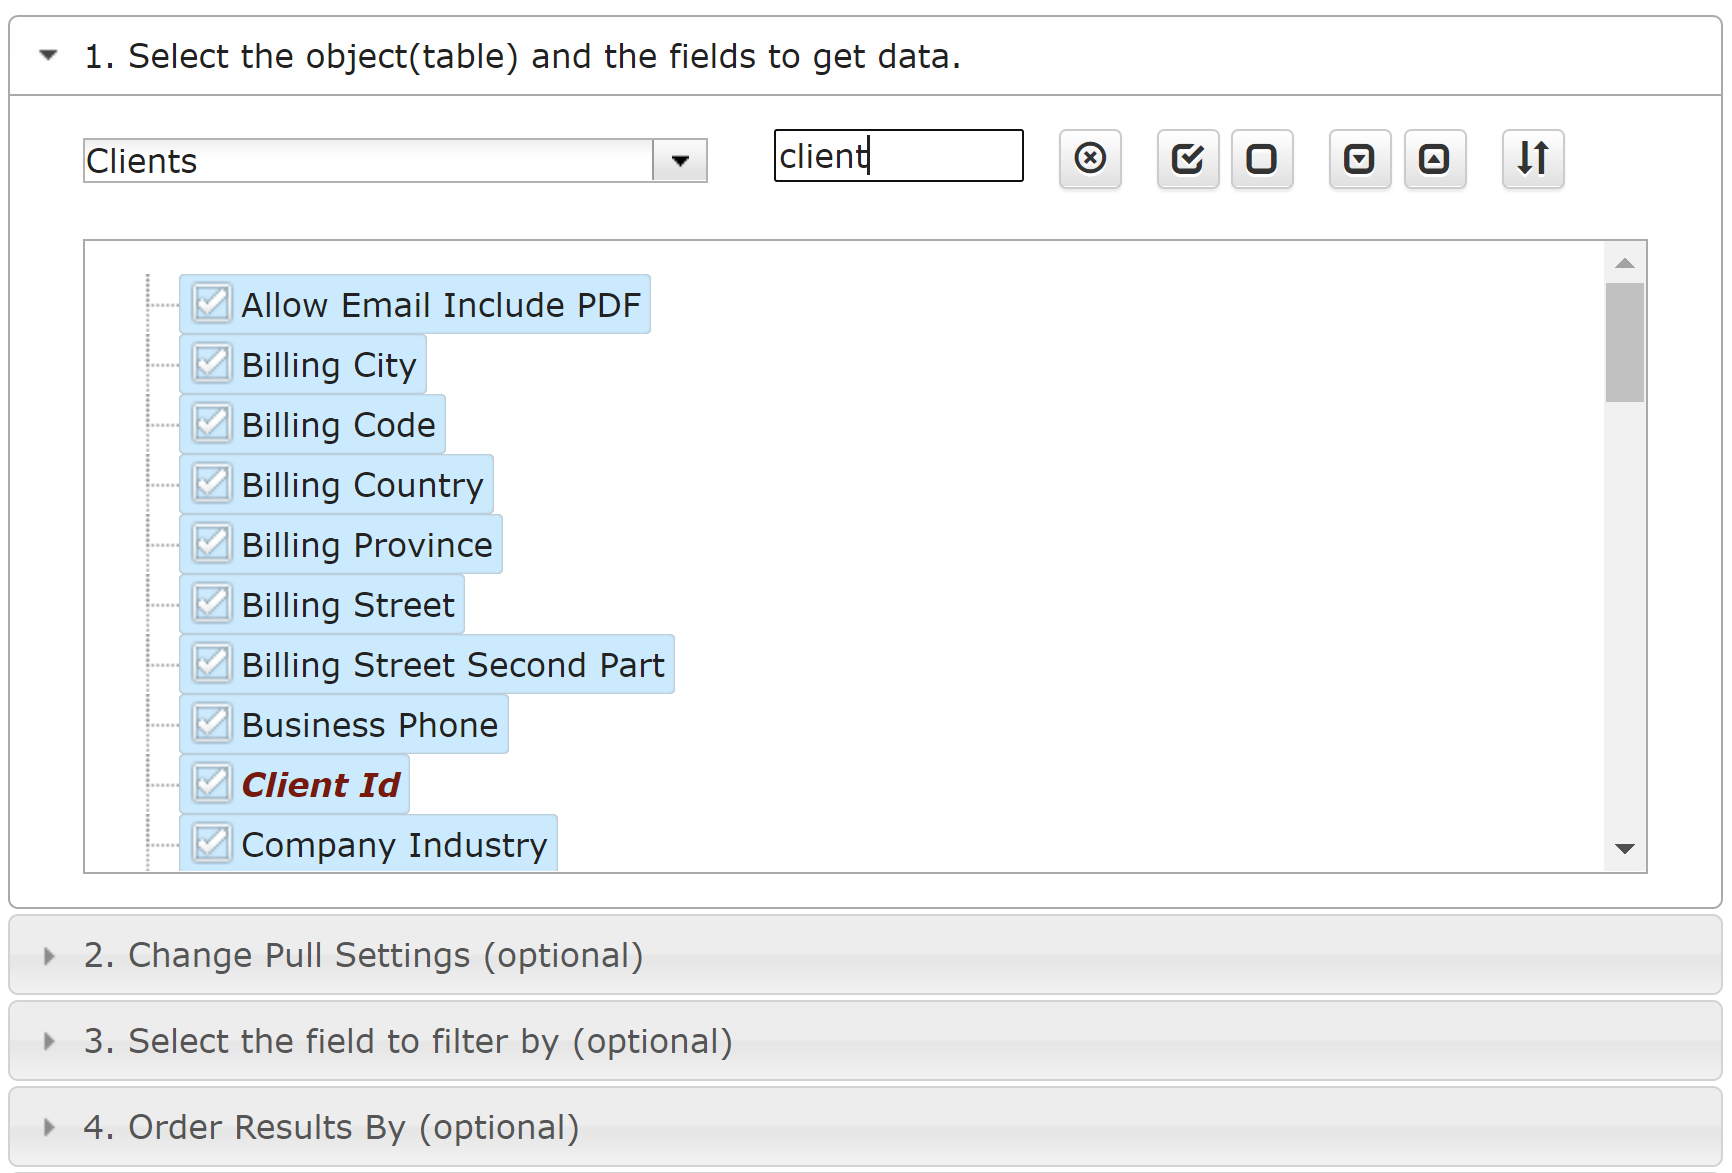This screenshot has height=1173, width=1732.
Task: Collapse step 1 section triangle
Action: point(48,56)
